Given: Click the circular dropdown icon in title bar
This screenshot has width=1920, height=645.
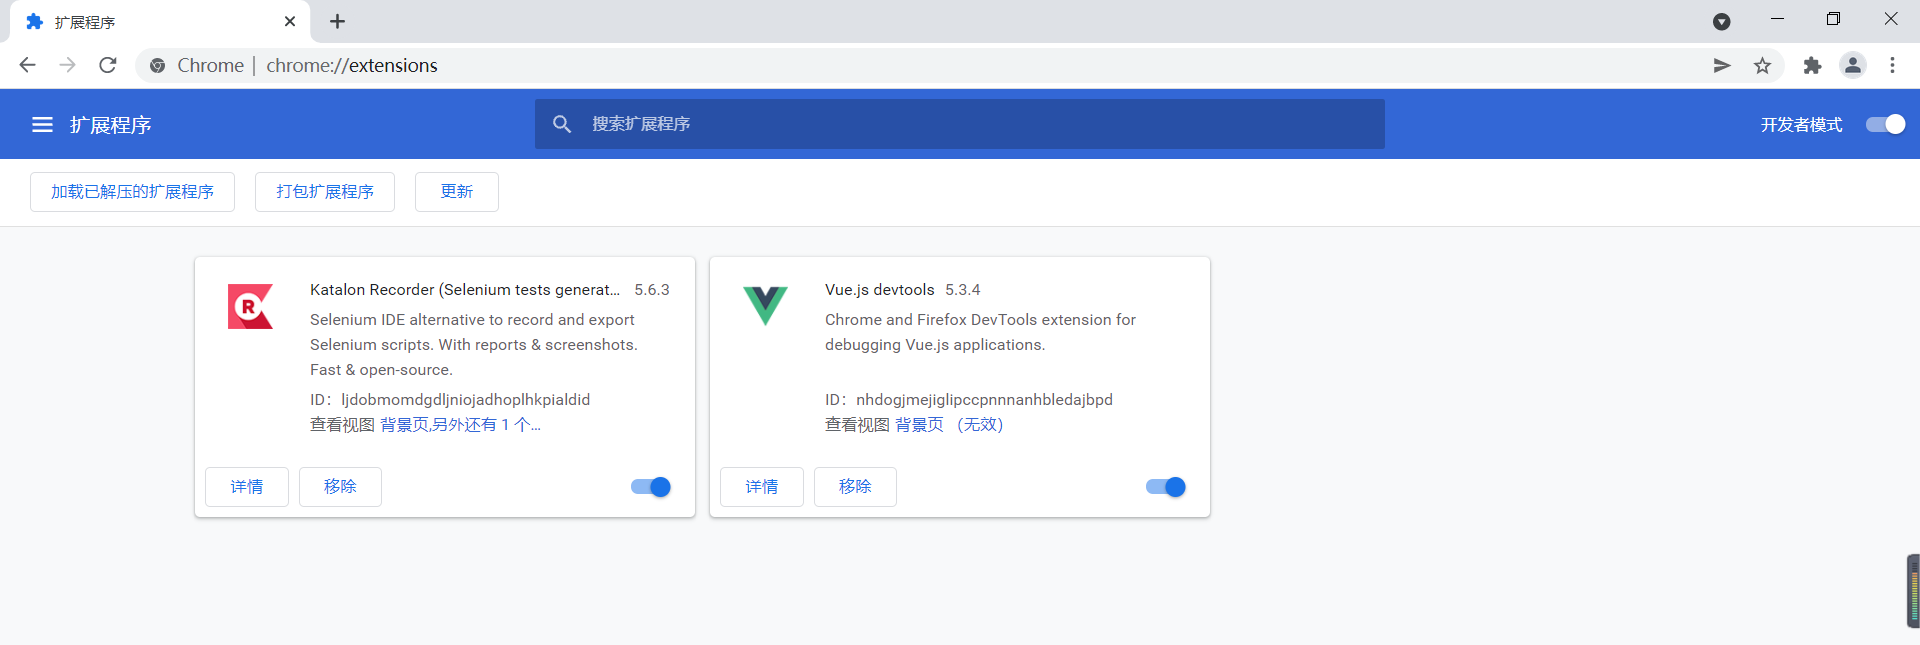Looking at the screenshot, I should point(1722,21).
